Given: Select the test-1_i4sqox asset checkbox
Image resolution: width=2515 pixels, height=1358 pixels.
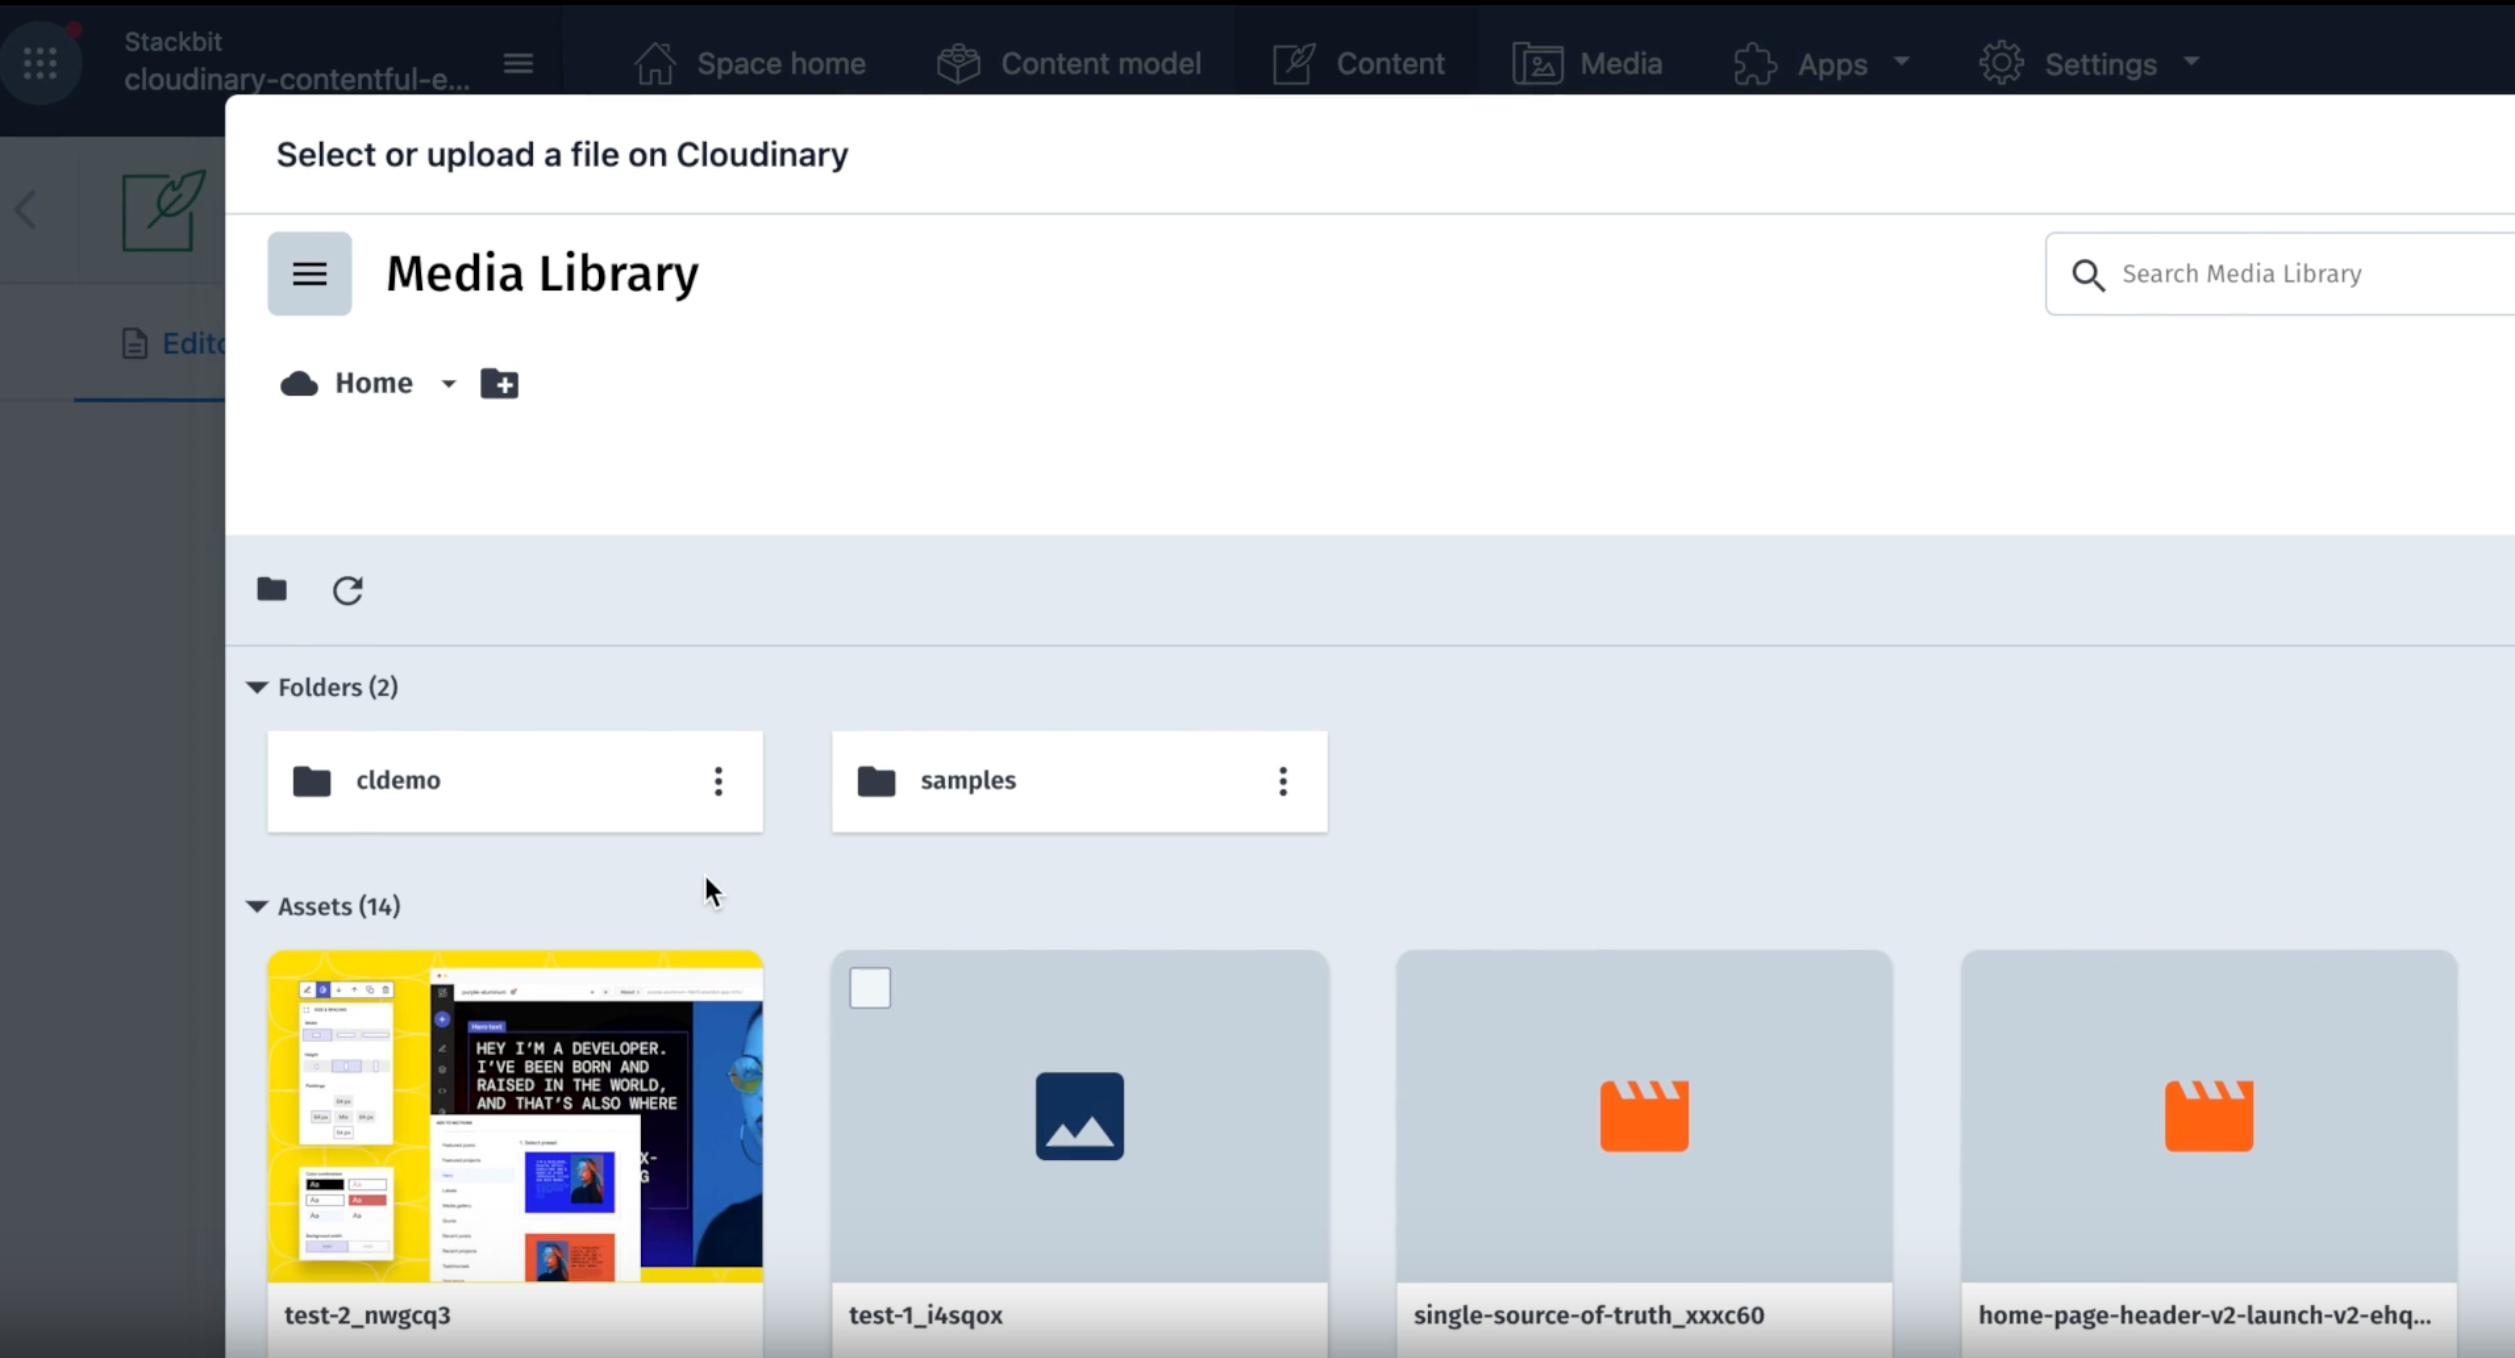Looking at the screenshot, I should click(x=869, y=988).
